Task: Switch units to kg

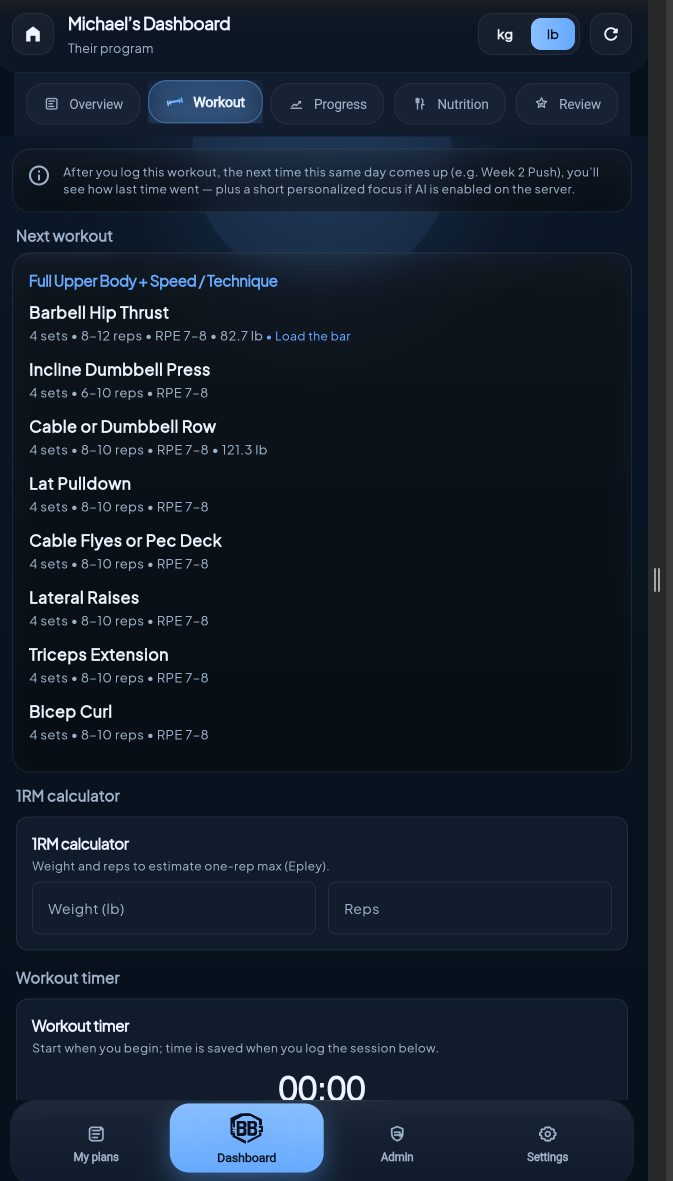Action: (505, 34)
